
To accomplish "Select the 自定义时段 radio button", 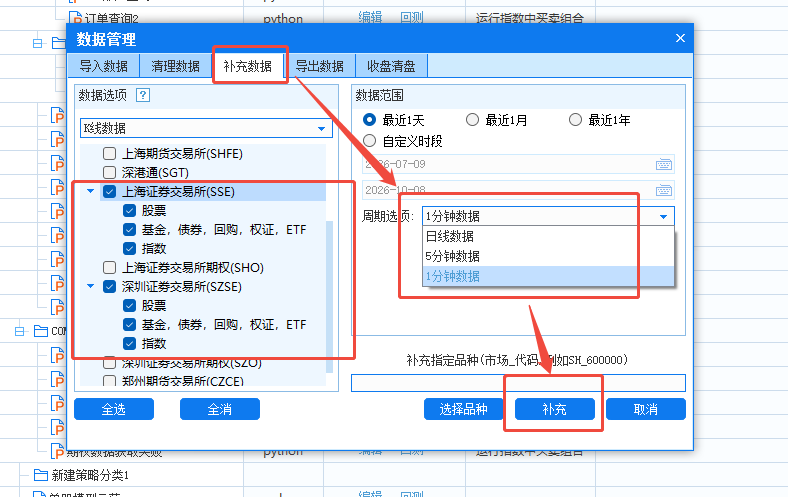I will pyautogui.click(x=369, y=141).
